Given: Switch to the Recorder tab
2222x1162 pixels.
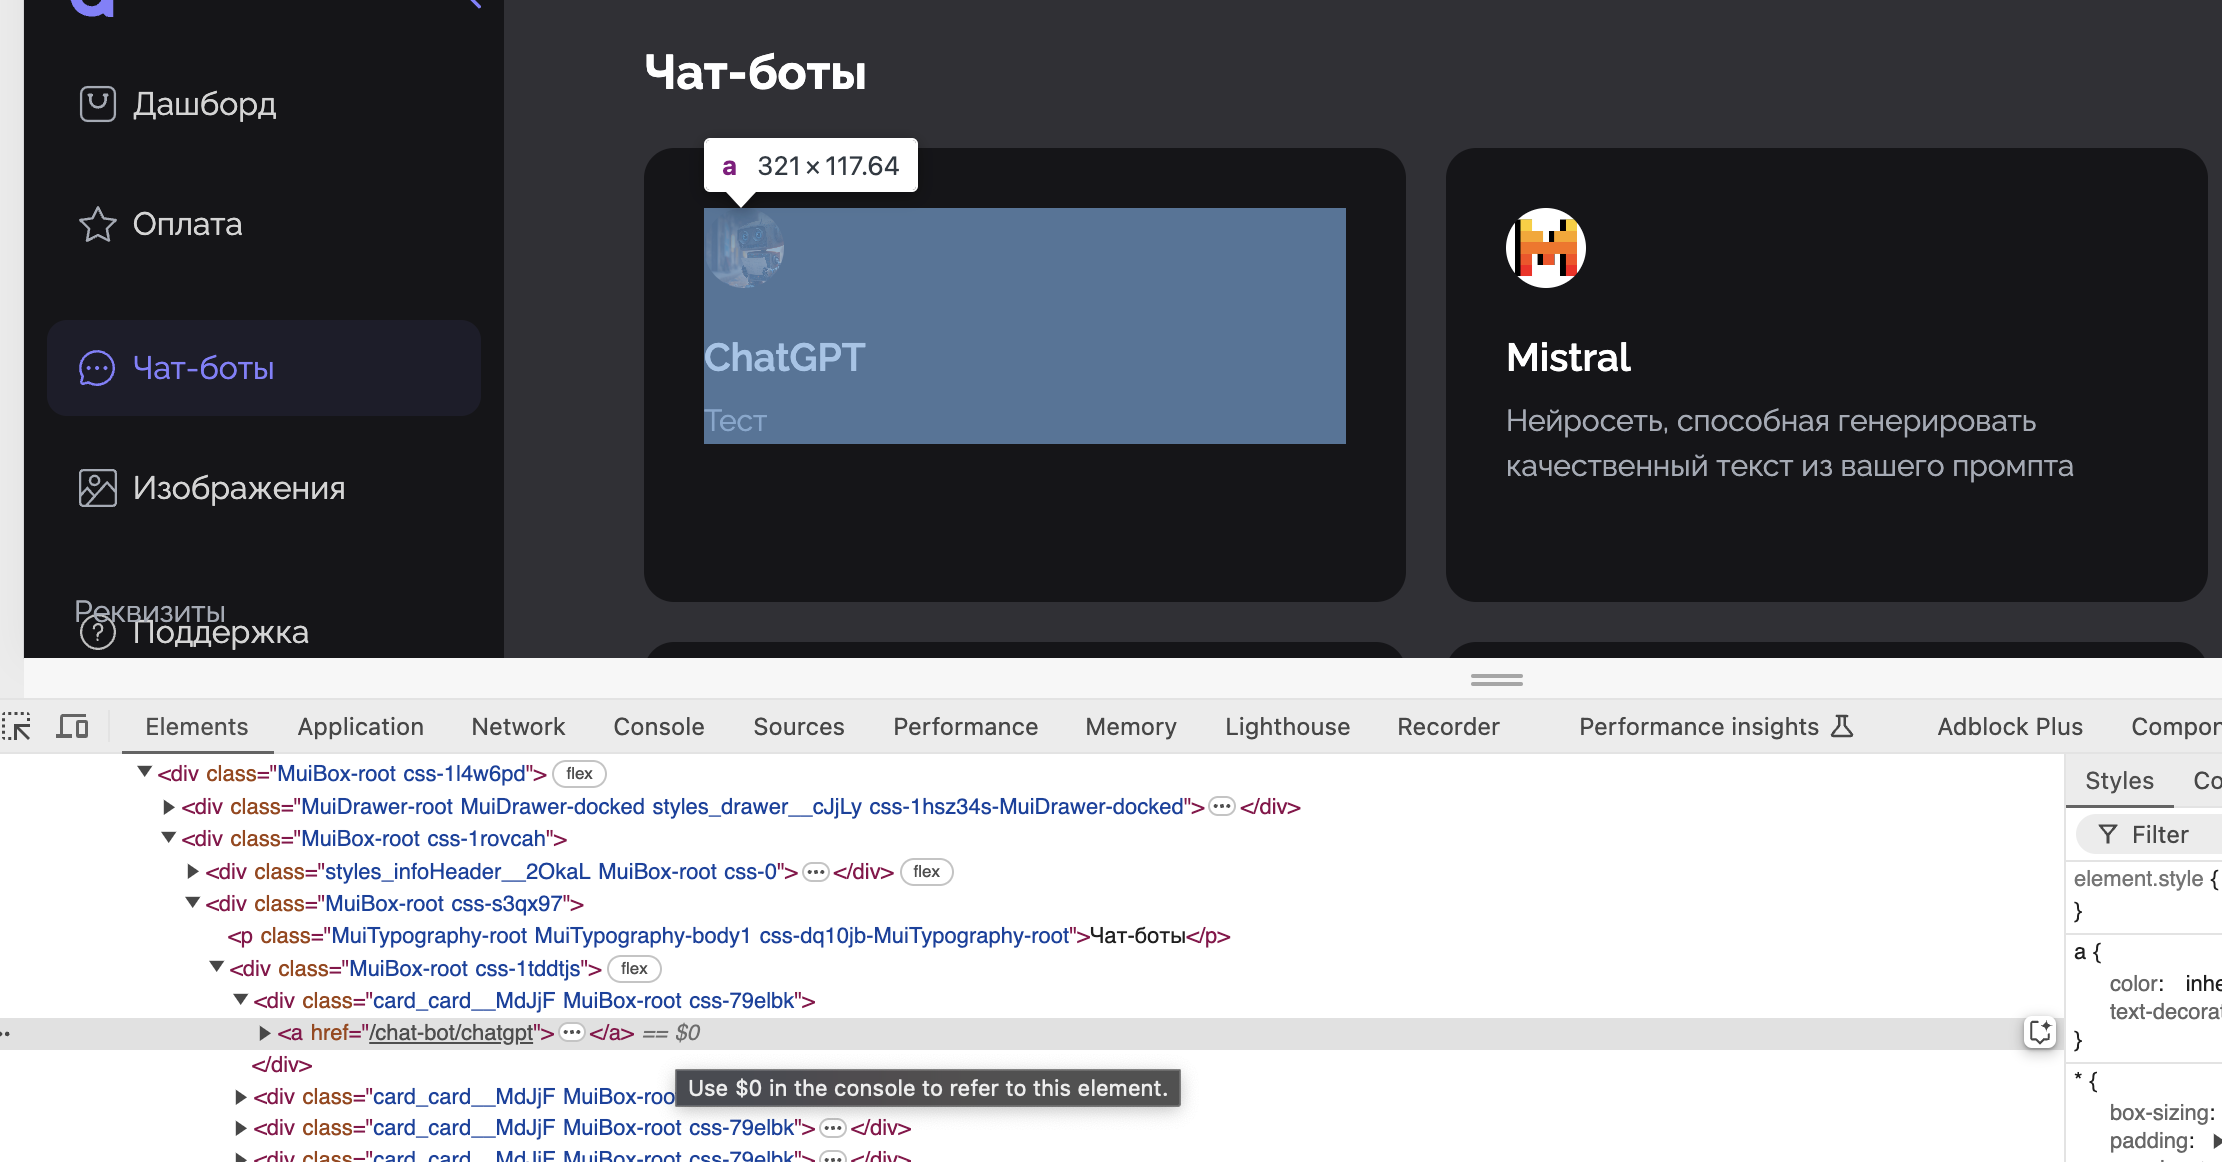Looking at the screenshot, I should [1449, 726].
